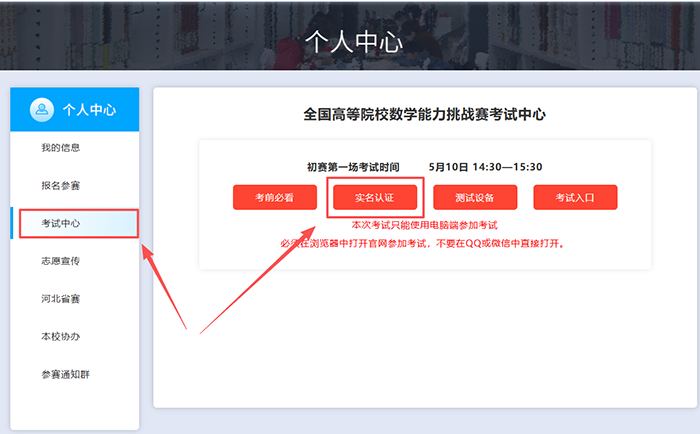
Task: Navigate to 河北省赛 in the sidebar
Action: coord(61,299)
